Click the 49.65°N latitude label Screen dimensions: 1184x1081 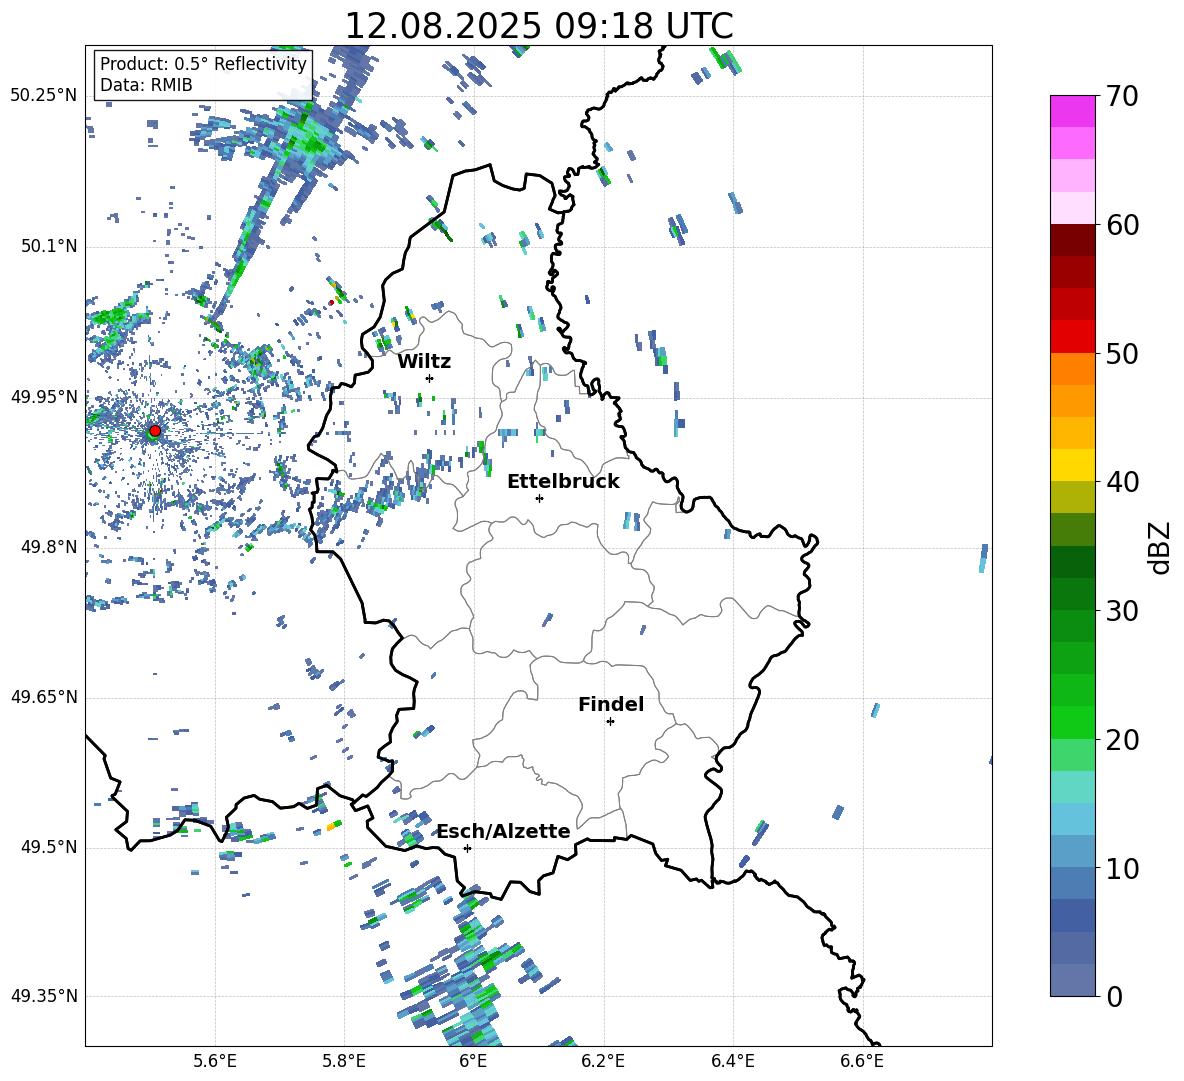44,697
